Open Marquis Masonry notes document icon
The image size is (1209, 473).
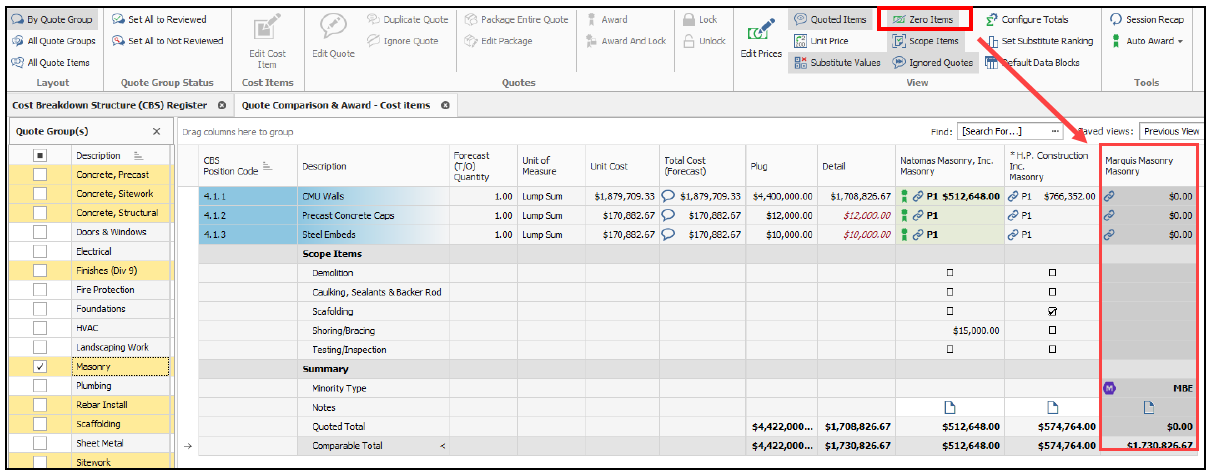pos(1148,407)
